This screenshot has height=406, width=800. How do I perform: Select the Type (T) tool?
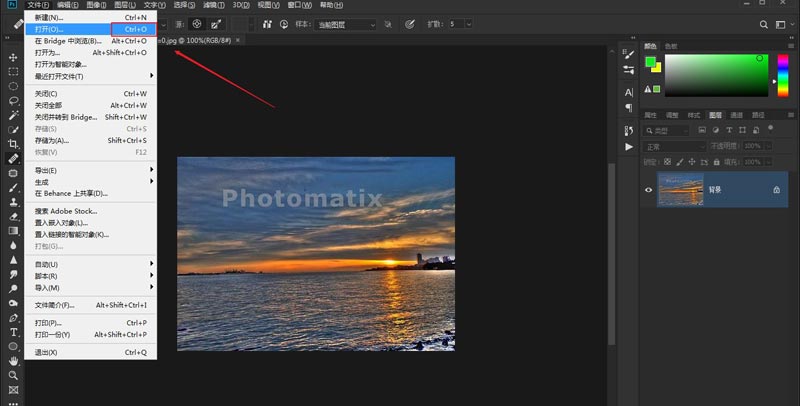click(x=14, y=331)
